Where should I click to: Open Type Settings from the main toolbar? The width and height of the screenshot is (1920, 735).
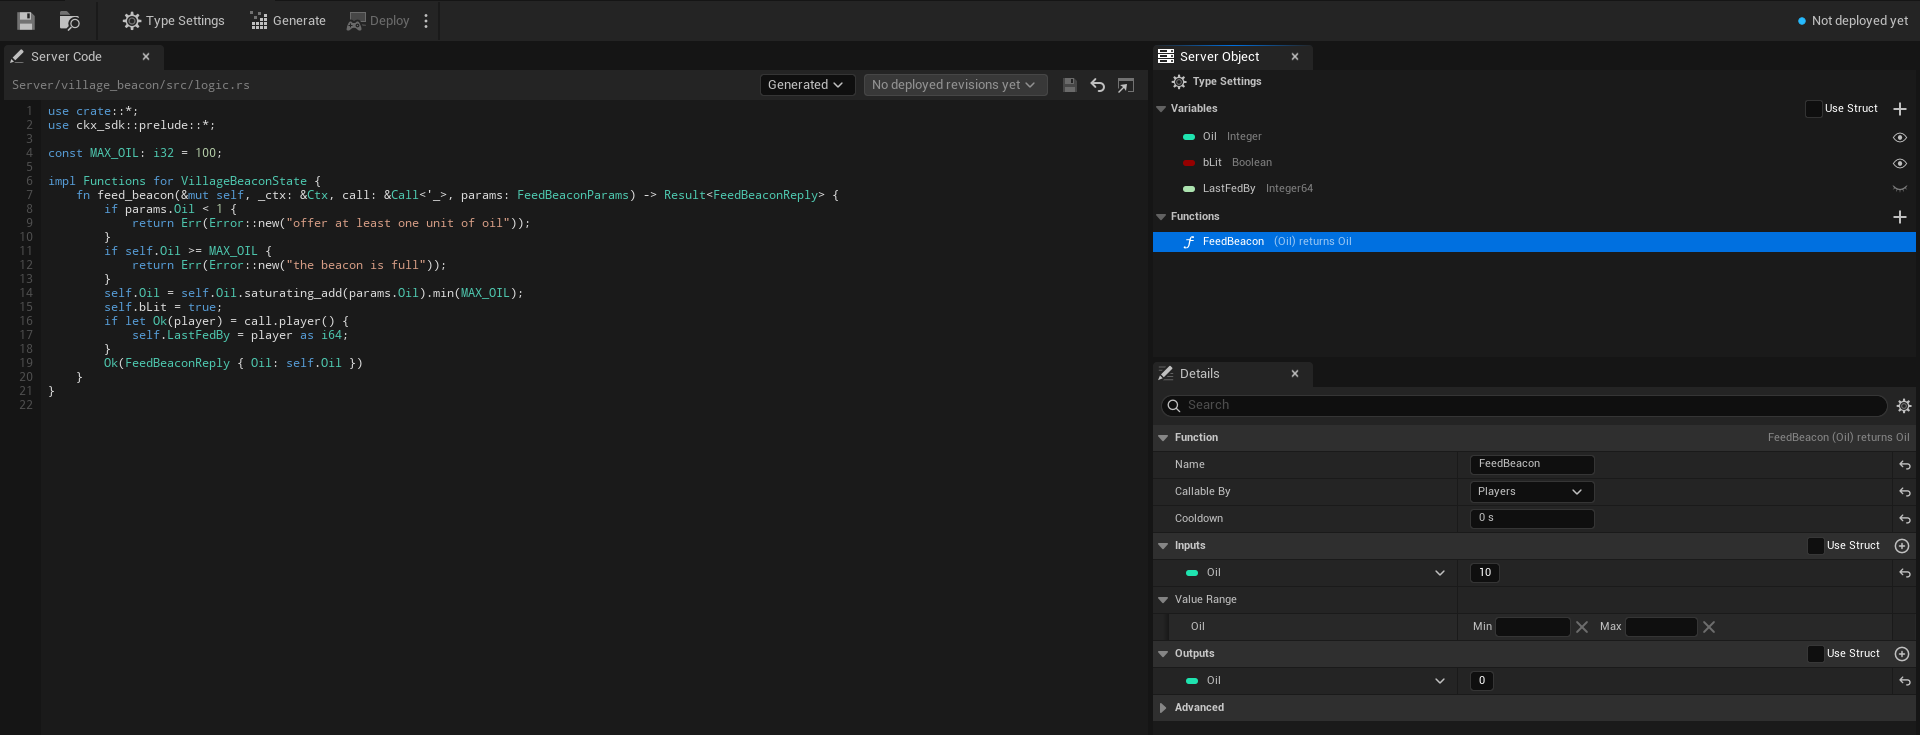click(174, 20)
